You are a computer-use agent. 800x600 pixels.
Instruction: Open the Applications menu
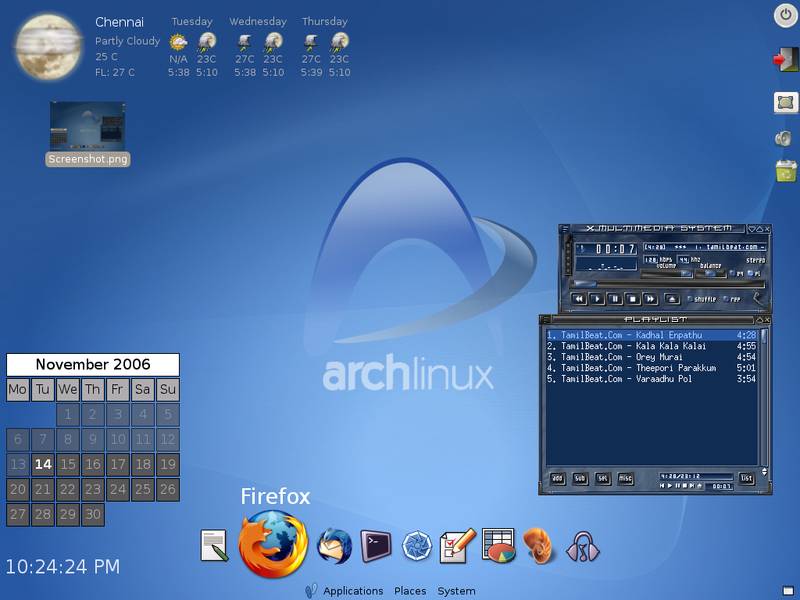[353, 591]
